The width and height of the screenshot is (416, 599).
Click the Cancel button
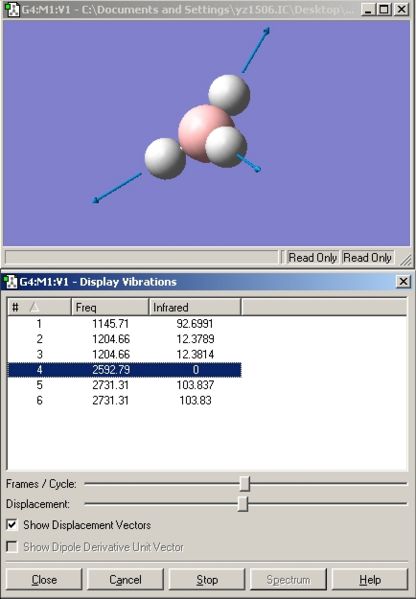[x=125, y=580]
